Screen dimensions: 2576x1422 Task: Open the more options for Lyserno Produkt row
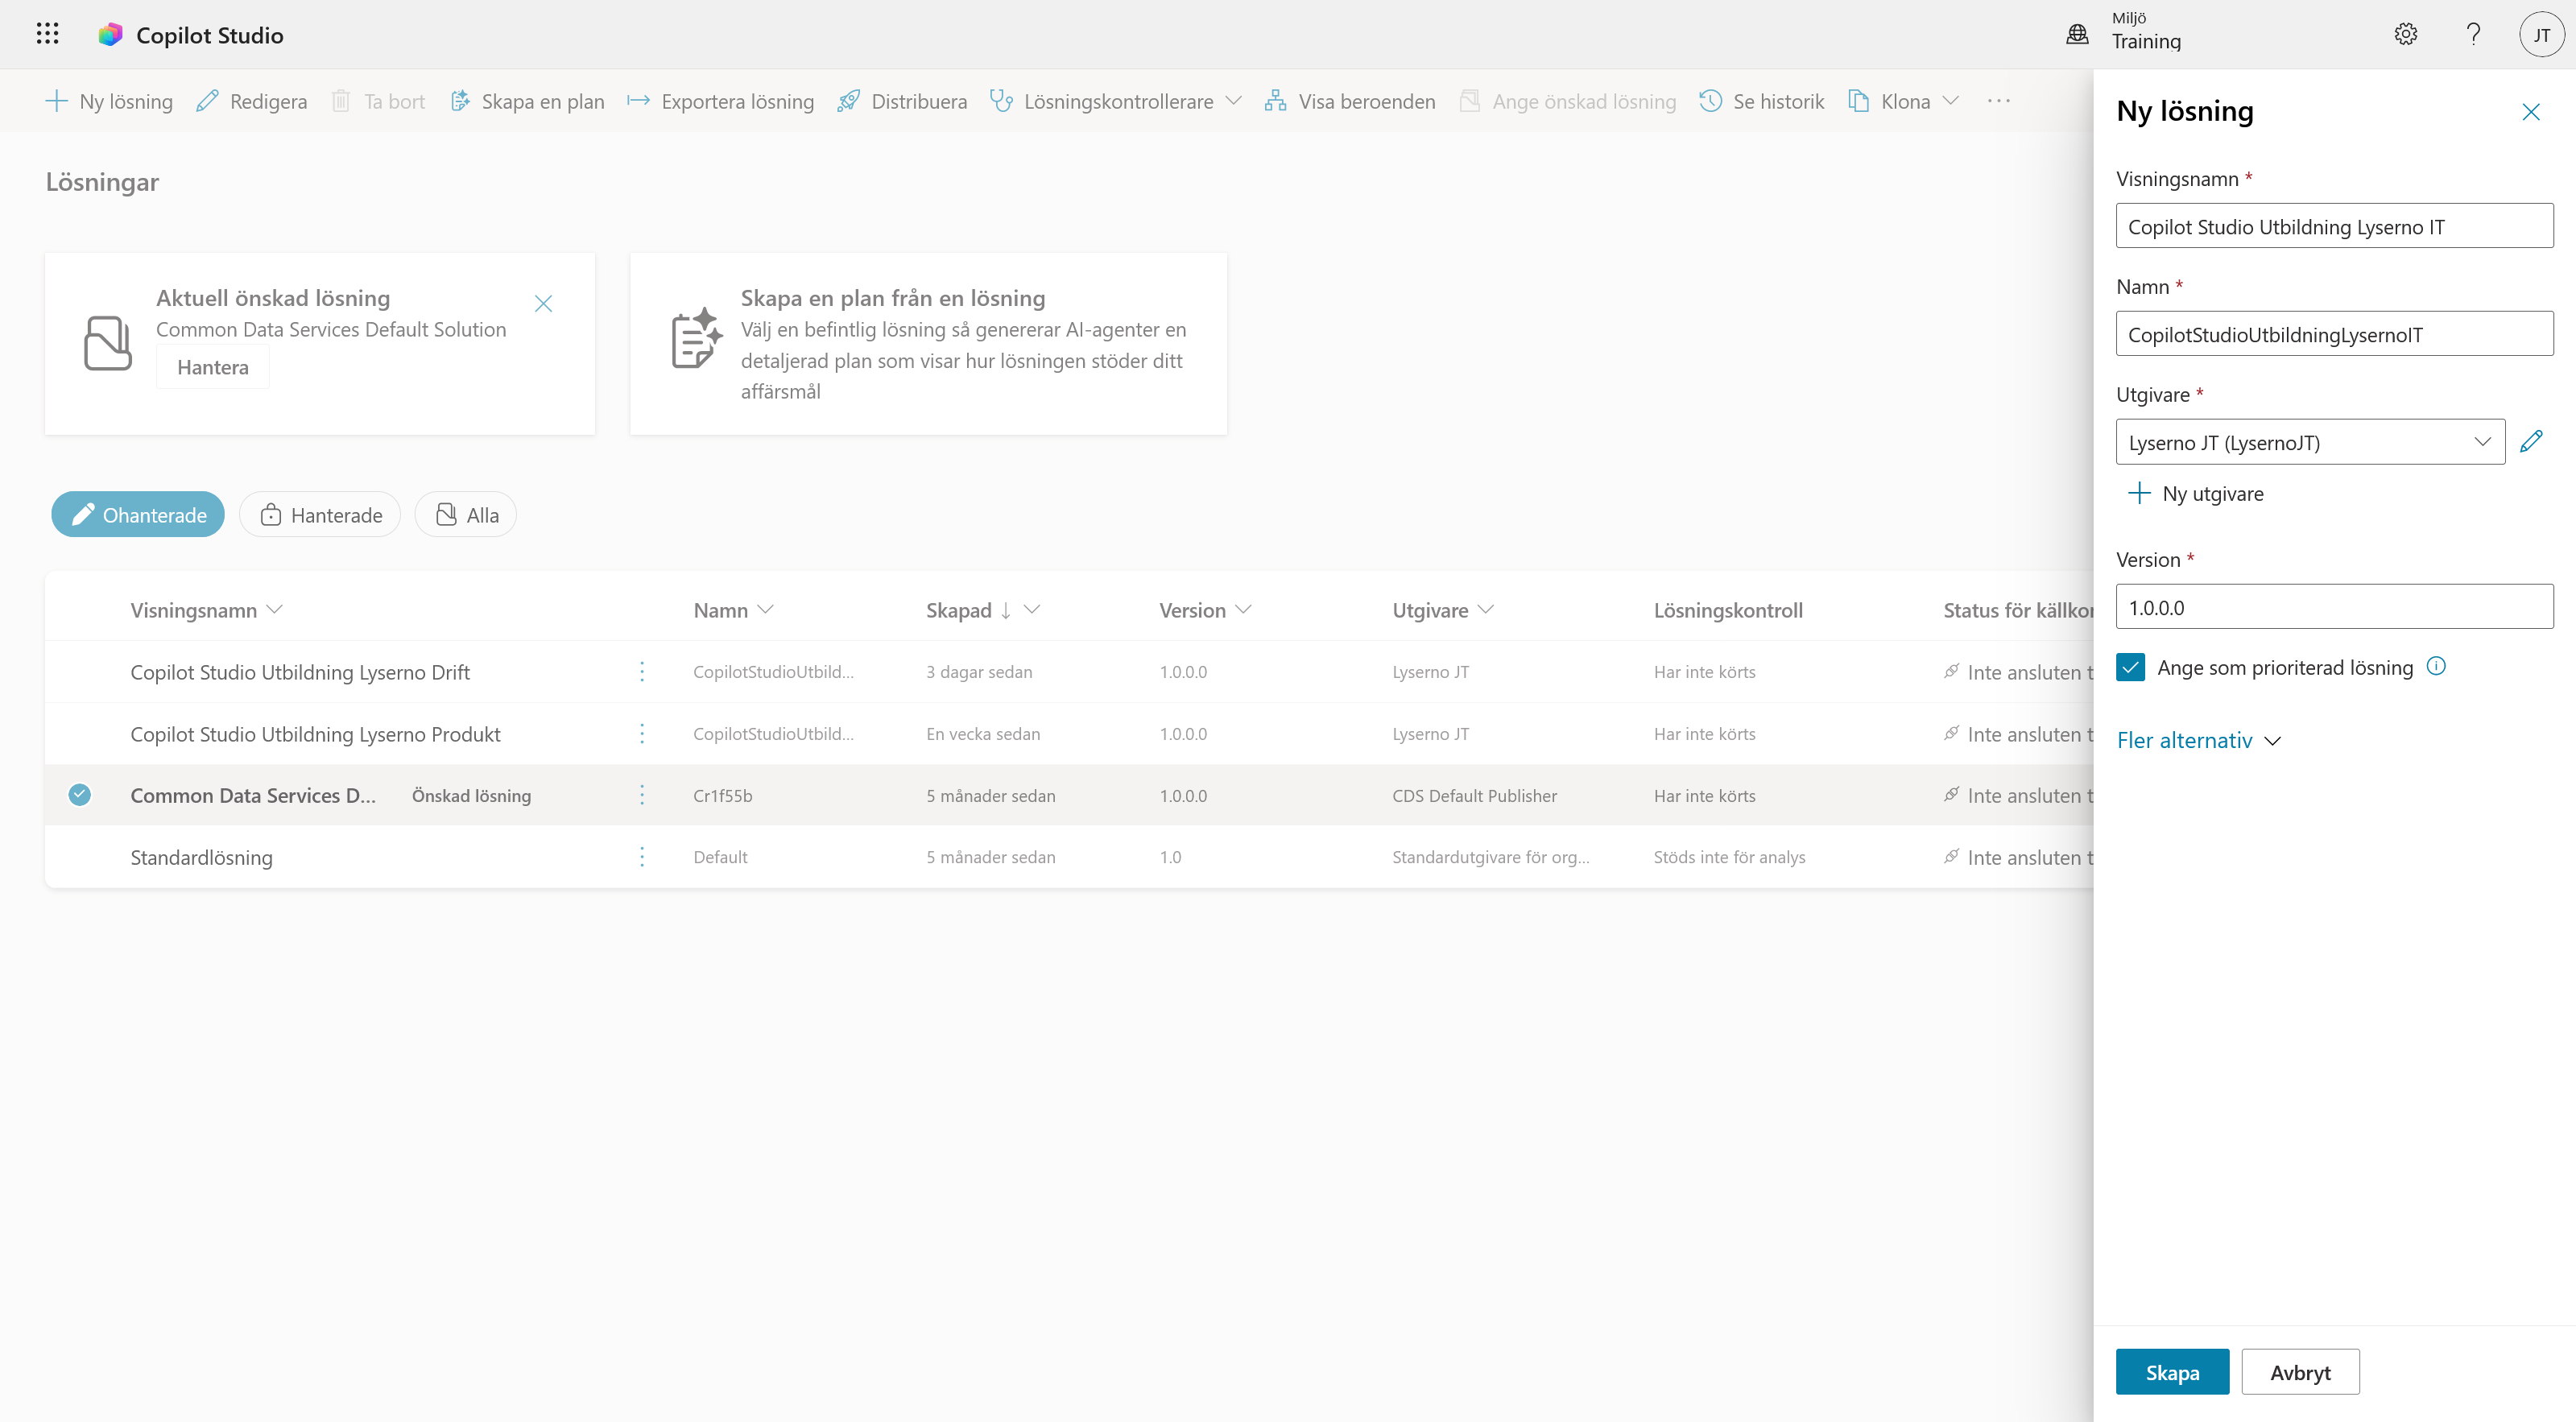pyautogui.click(x=642, y=733)
